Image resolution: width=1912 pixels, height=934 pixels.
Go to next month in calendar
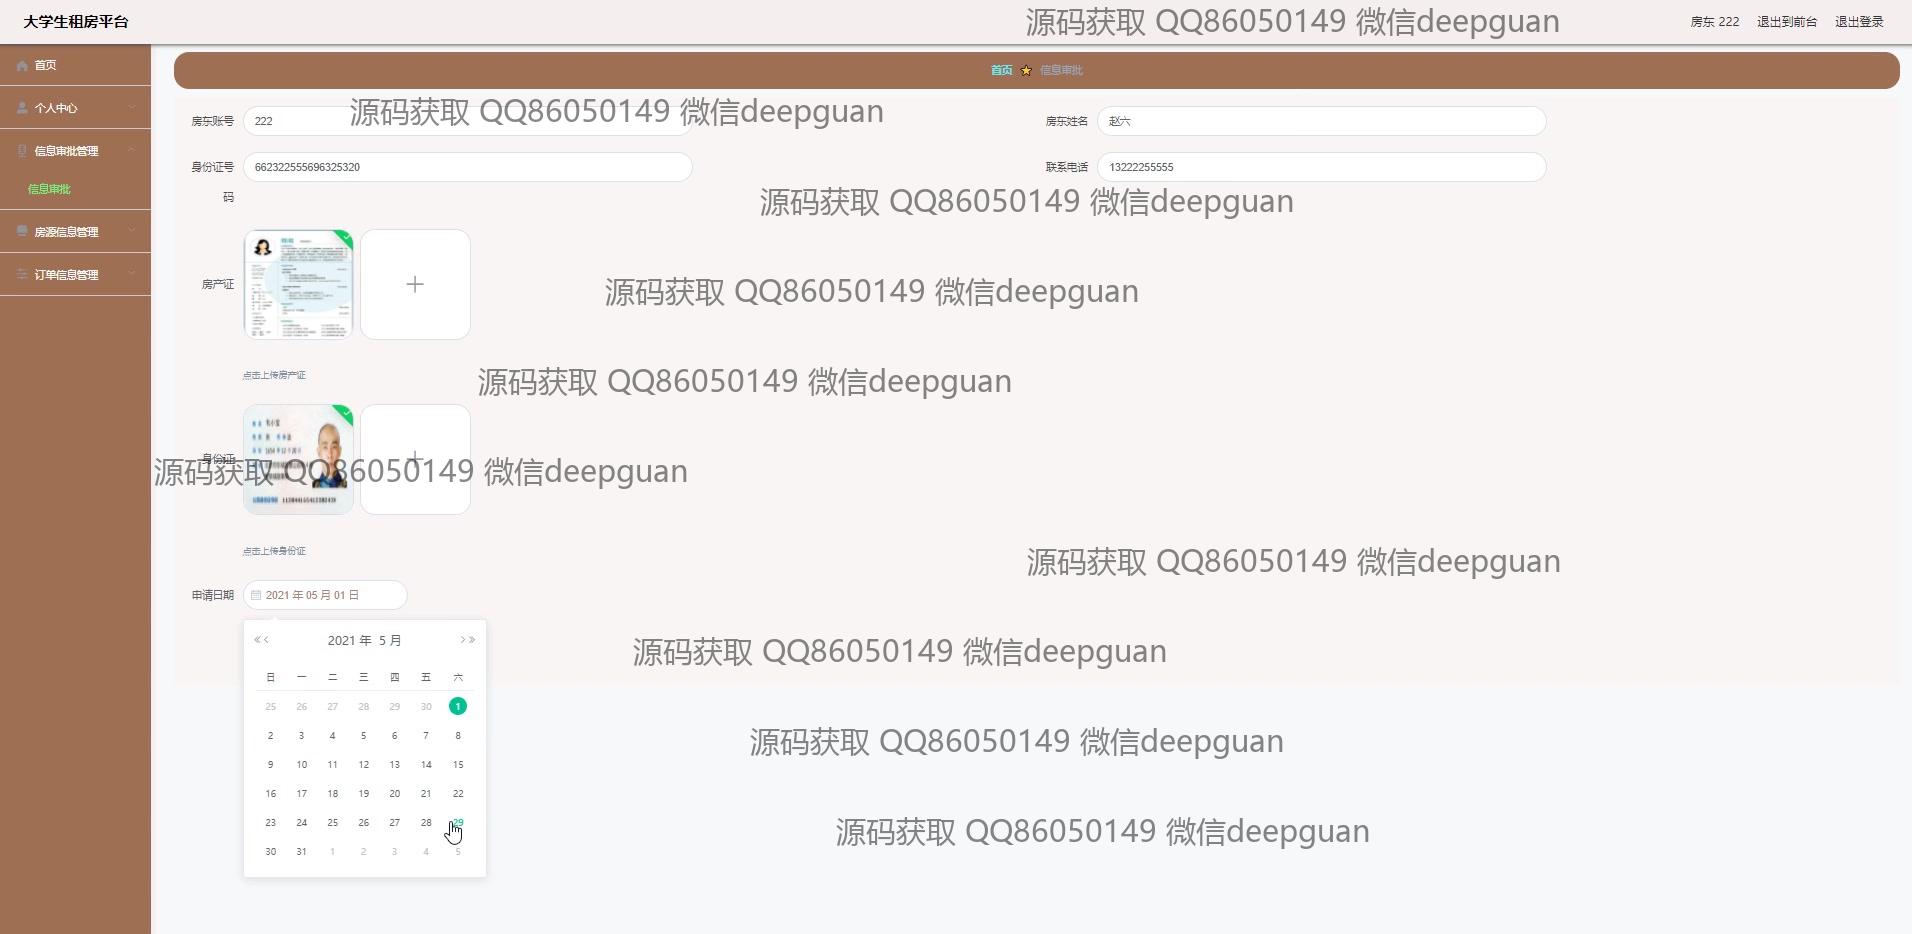(463, 640)
